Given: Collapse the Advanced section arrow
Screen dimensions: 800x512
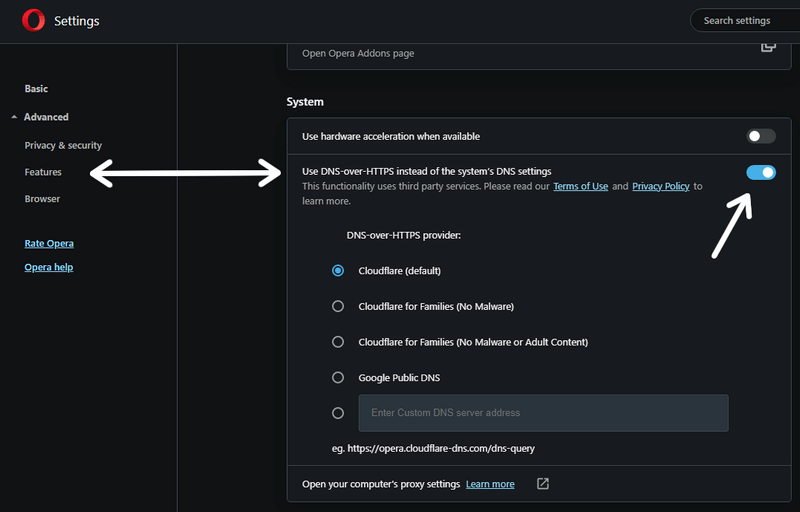Looking at the screenshot, I should [x=14, y=117].
